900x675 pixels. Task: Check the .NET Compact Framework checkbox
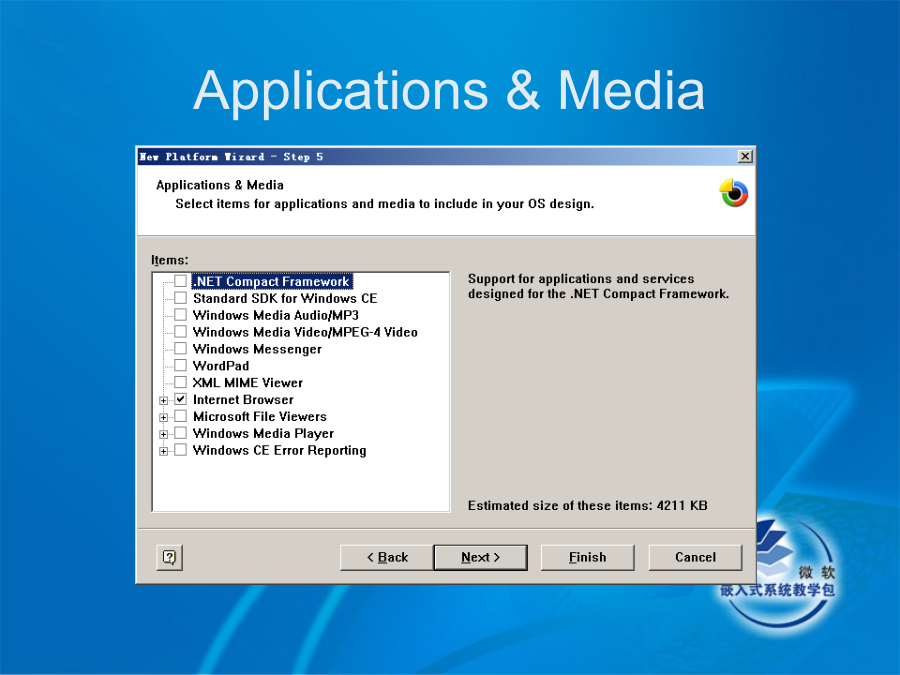(x=180, y=281)
